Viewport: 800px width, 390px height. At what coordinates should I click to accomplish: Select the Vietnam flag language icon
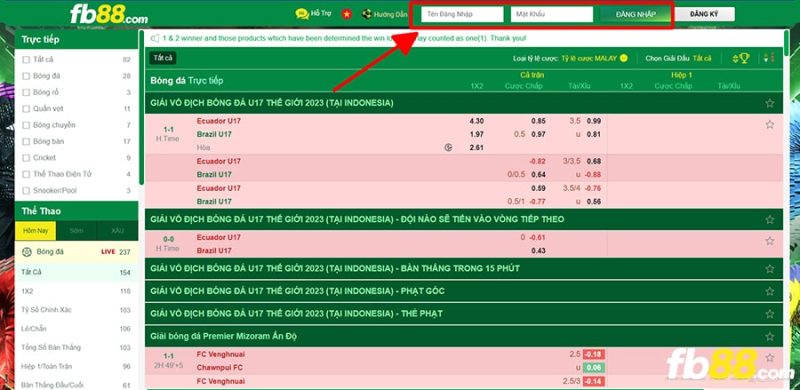click(347, 14)
